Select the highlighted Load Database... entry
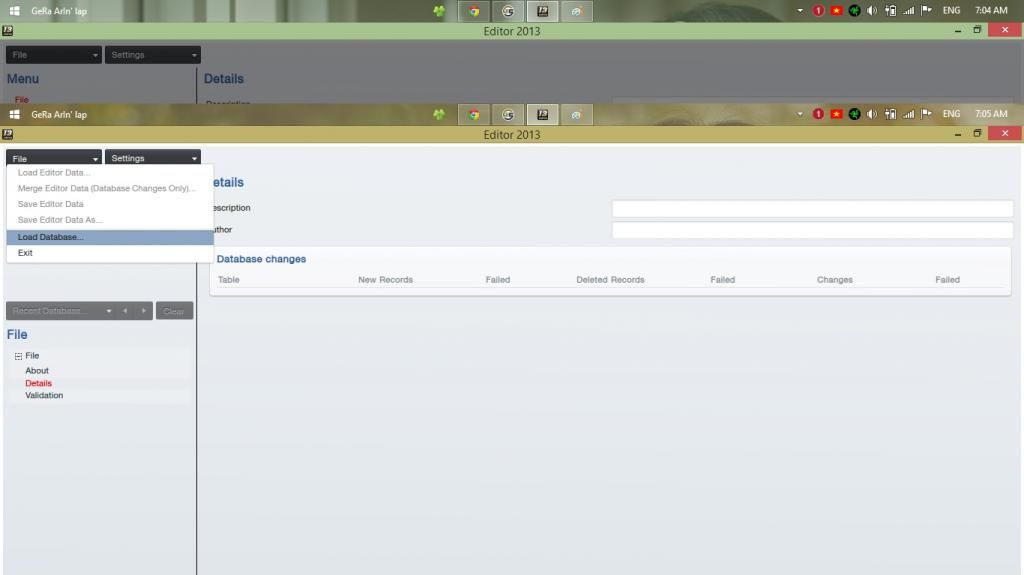The height and width of the screenshot is (575, 1024). tap(110, 237)
